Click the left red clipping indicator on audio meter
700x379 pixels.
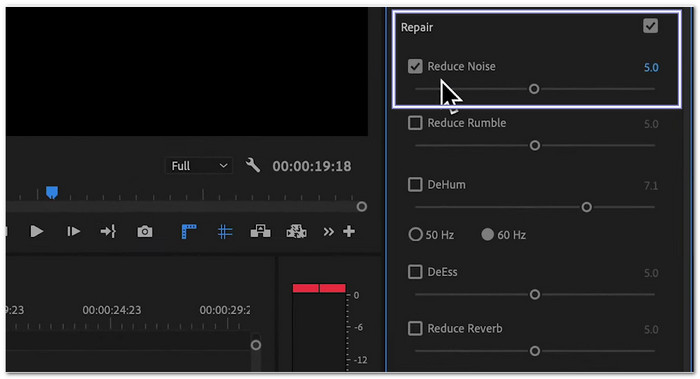click(x=305, y=288)
